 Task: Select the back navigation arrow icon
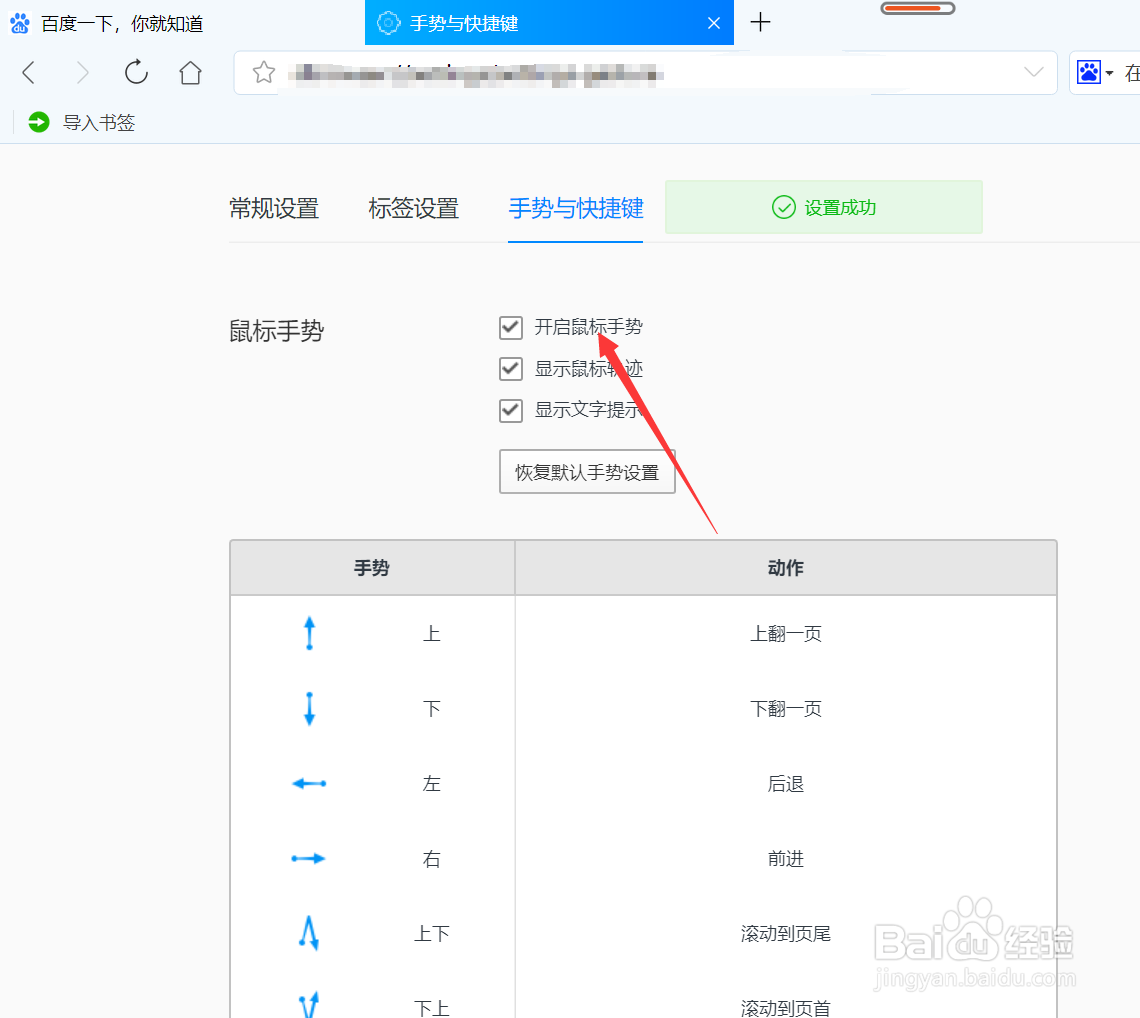coord(28,72)
